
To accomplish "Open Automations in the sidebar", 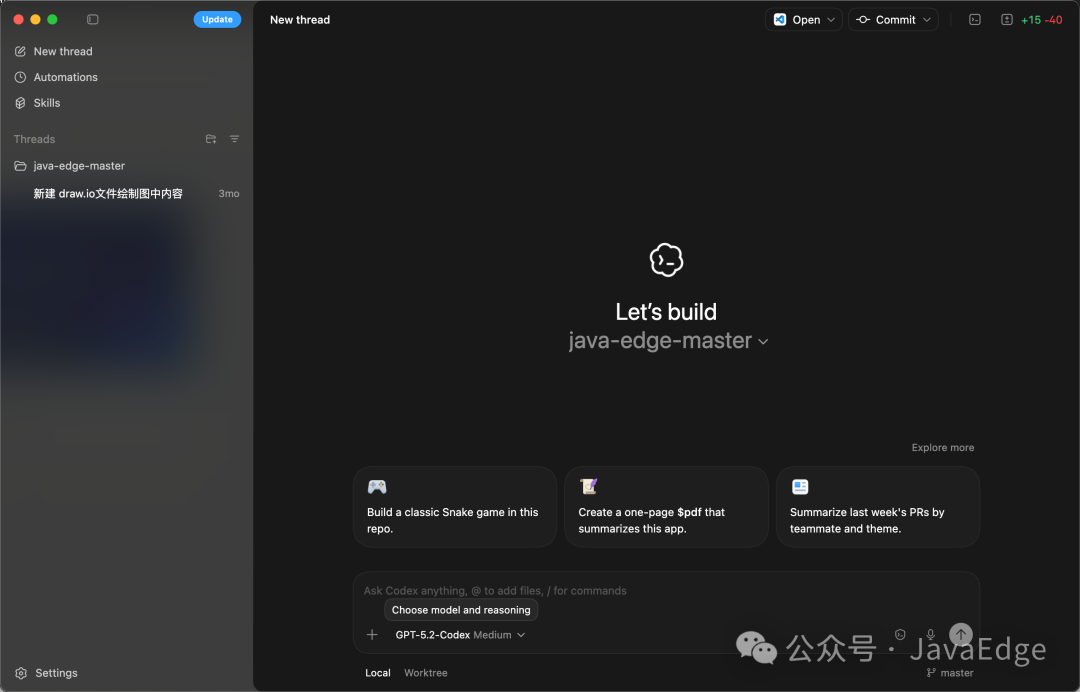I will pyautogui.click(x=65, y=77).
